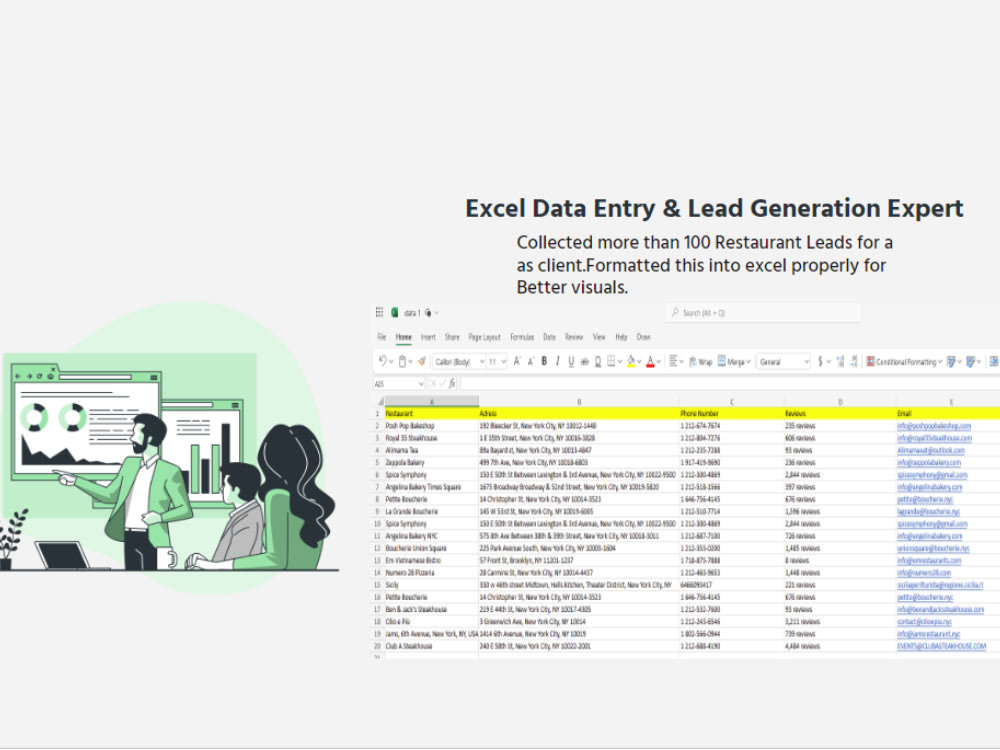The image size is (1000, 750).
Task: Apply the yellow Fill Color bucket
Action: point(631,362)
